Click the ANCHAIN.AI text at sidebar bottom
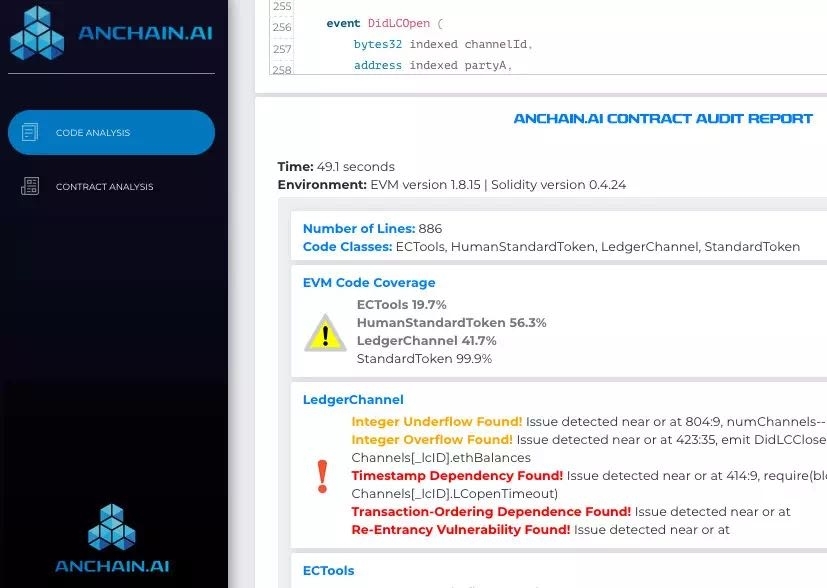Viewport: 827px width, 588px height. pyautogui.click(x=112, y=567)
